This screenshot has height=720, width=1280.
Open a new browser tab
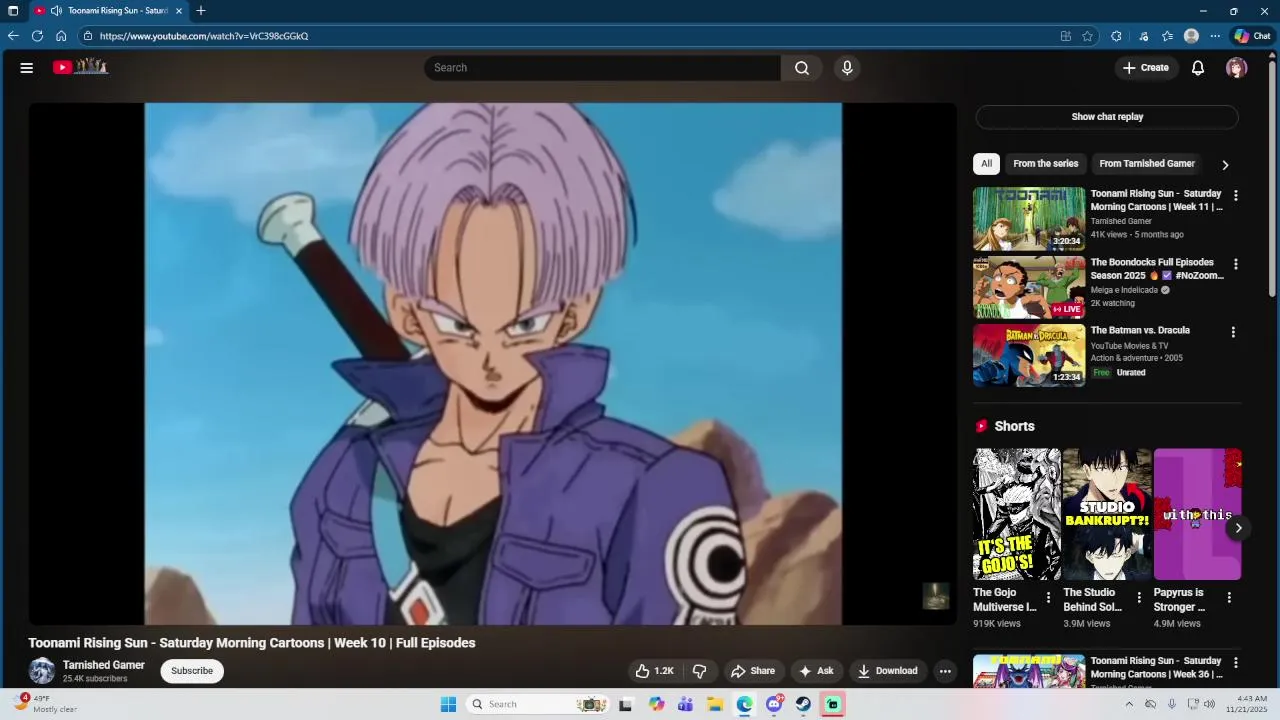click(x=201, y=11)
